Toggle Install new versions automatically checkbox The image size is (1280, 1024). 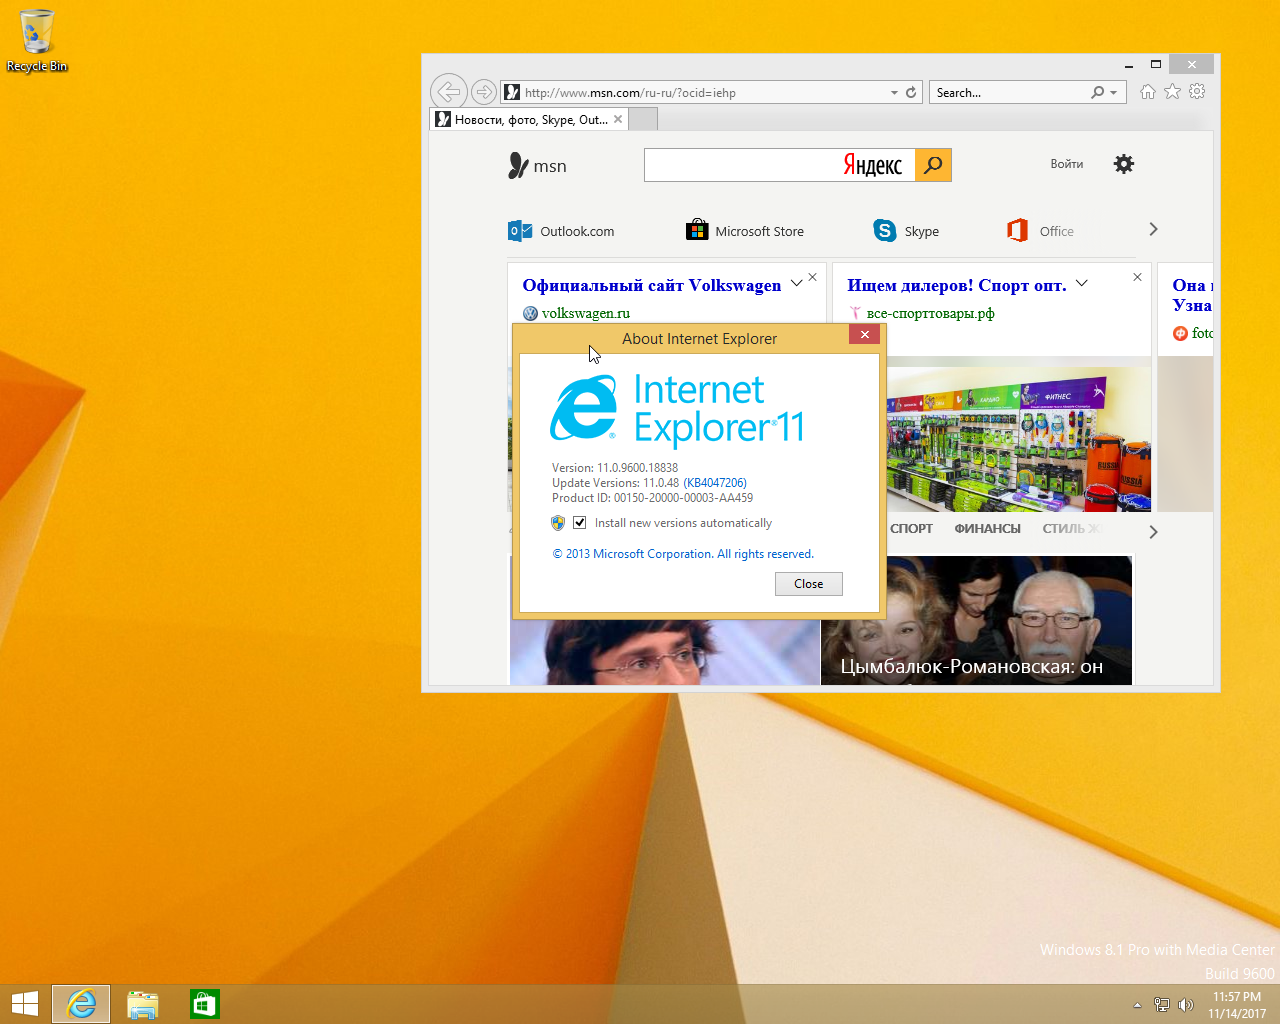click(579, 523)
